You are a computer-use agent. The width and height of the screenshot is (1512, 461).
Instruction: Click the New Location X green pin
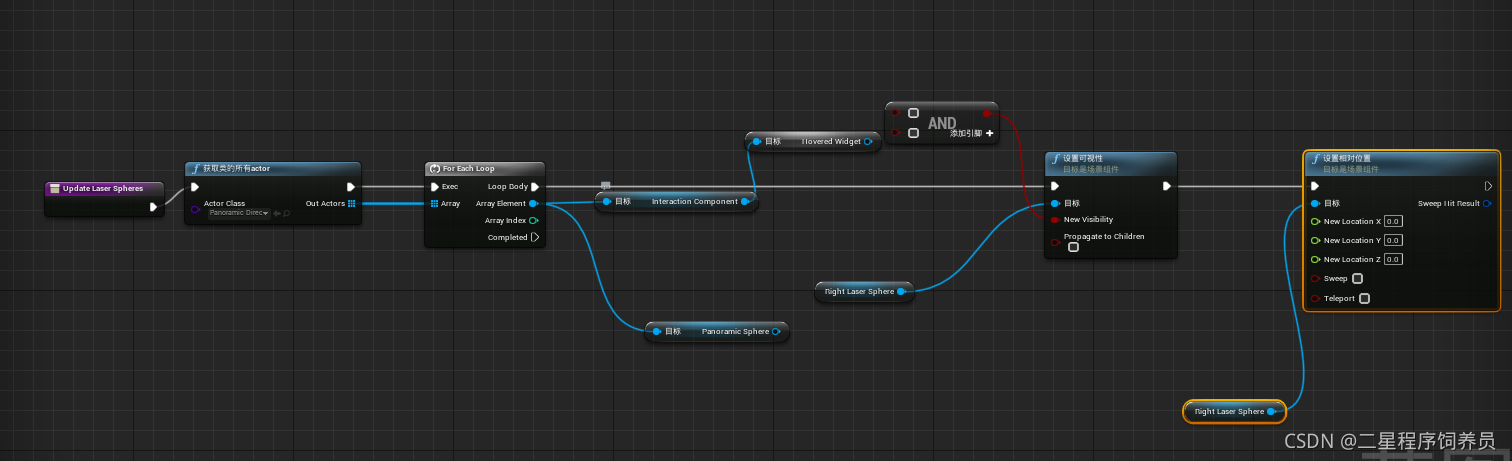click(x=1315, y=221)
